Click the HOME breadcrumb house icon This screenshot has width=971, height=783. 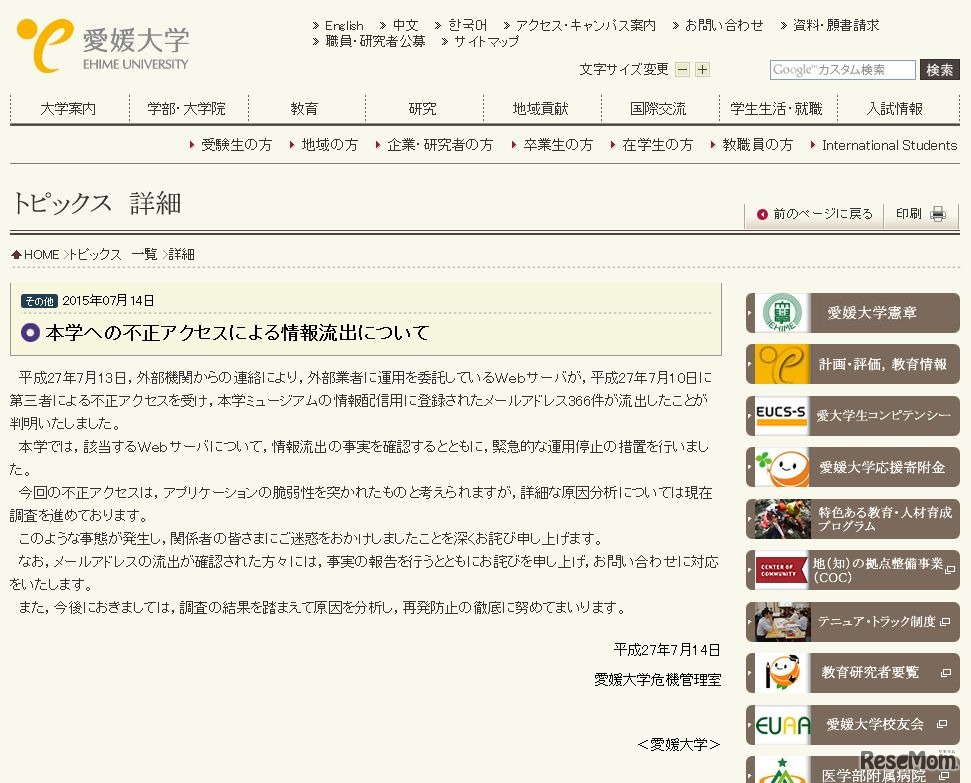(15, 254)
